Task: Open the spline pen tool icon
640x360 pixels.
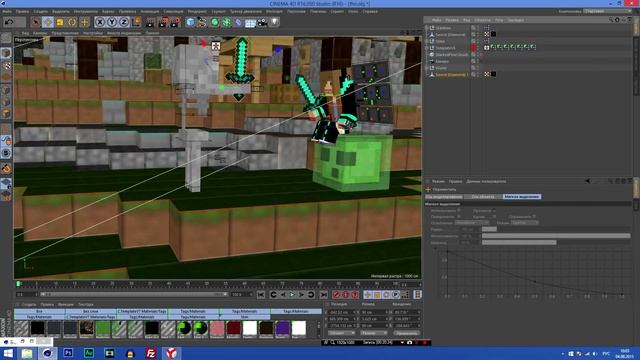Action: coord(202,22)
